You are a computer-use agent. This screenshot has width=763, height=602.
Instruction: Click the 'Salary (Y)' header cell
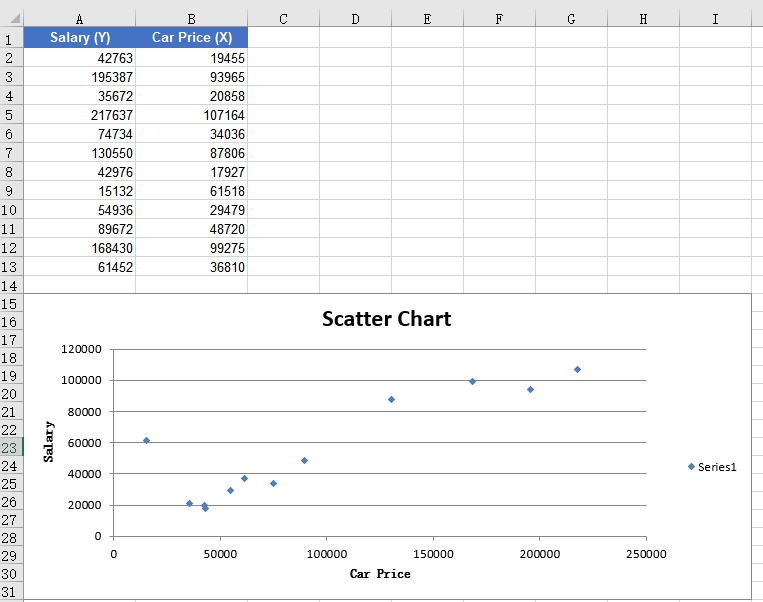(x=79, y=37)
